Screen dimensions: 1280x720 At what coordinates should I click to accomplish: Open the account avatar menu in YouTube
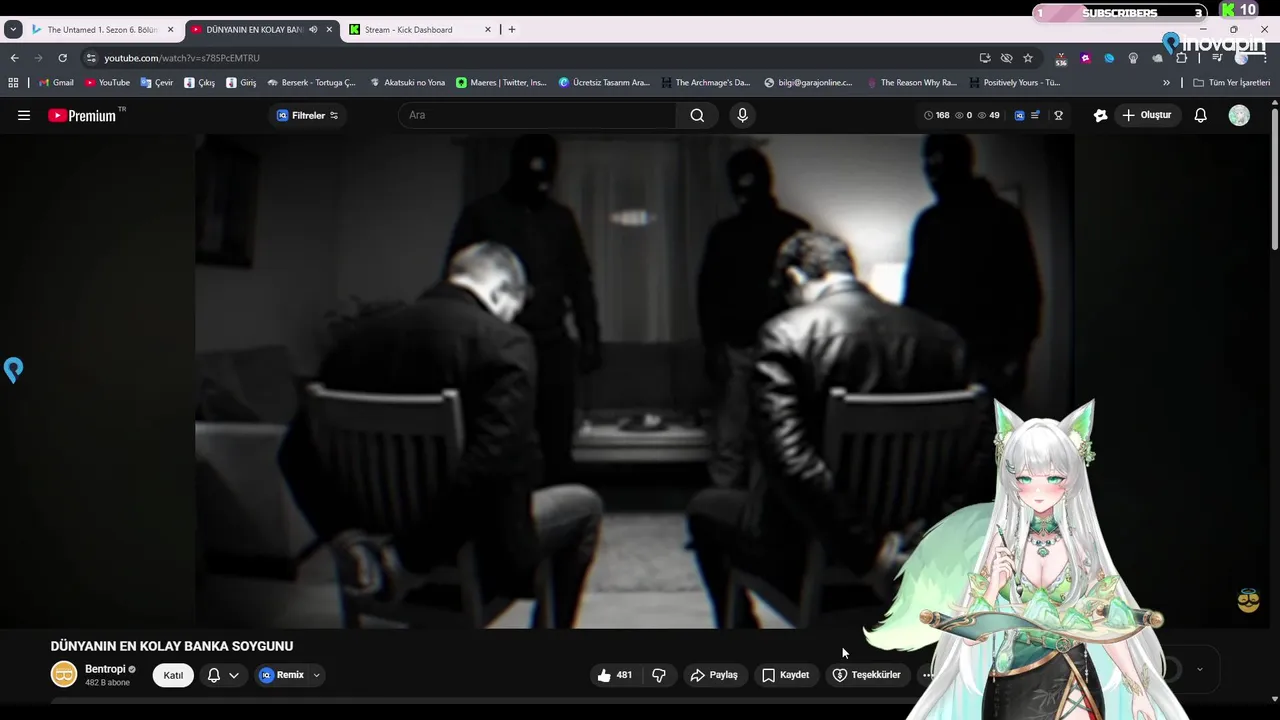[1239, 115]
